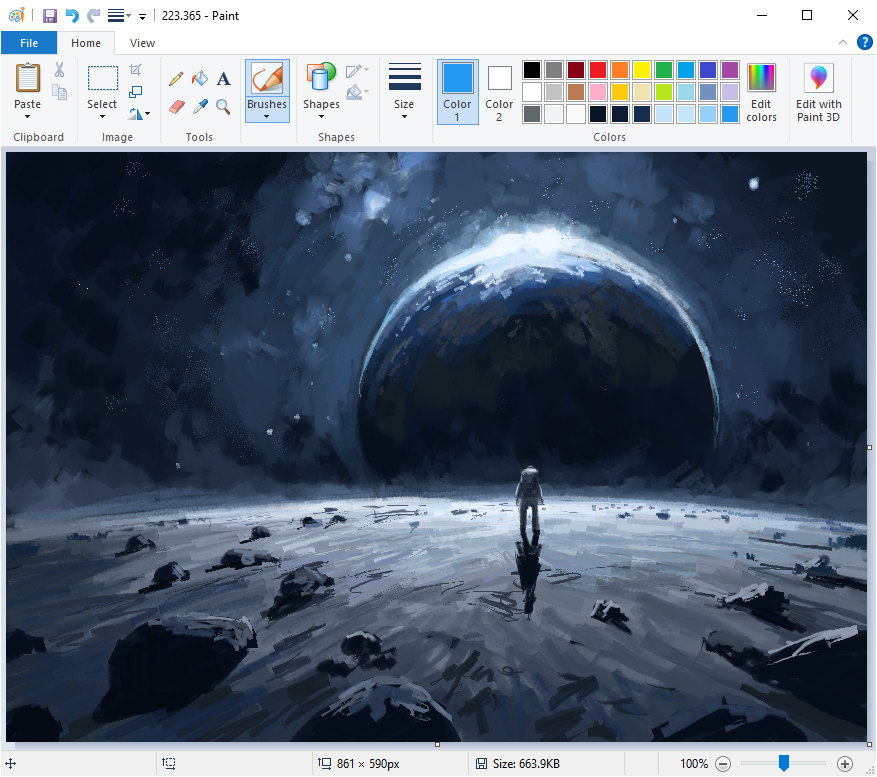
Task: Select the Eraser tool
Action: tap(176, 106)
